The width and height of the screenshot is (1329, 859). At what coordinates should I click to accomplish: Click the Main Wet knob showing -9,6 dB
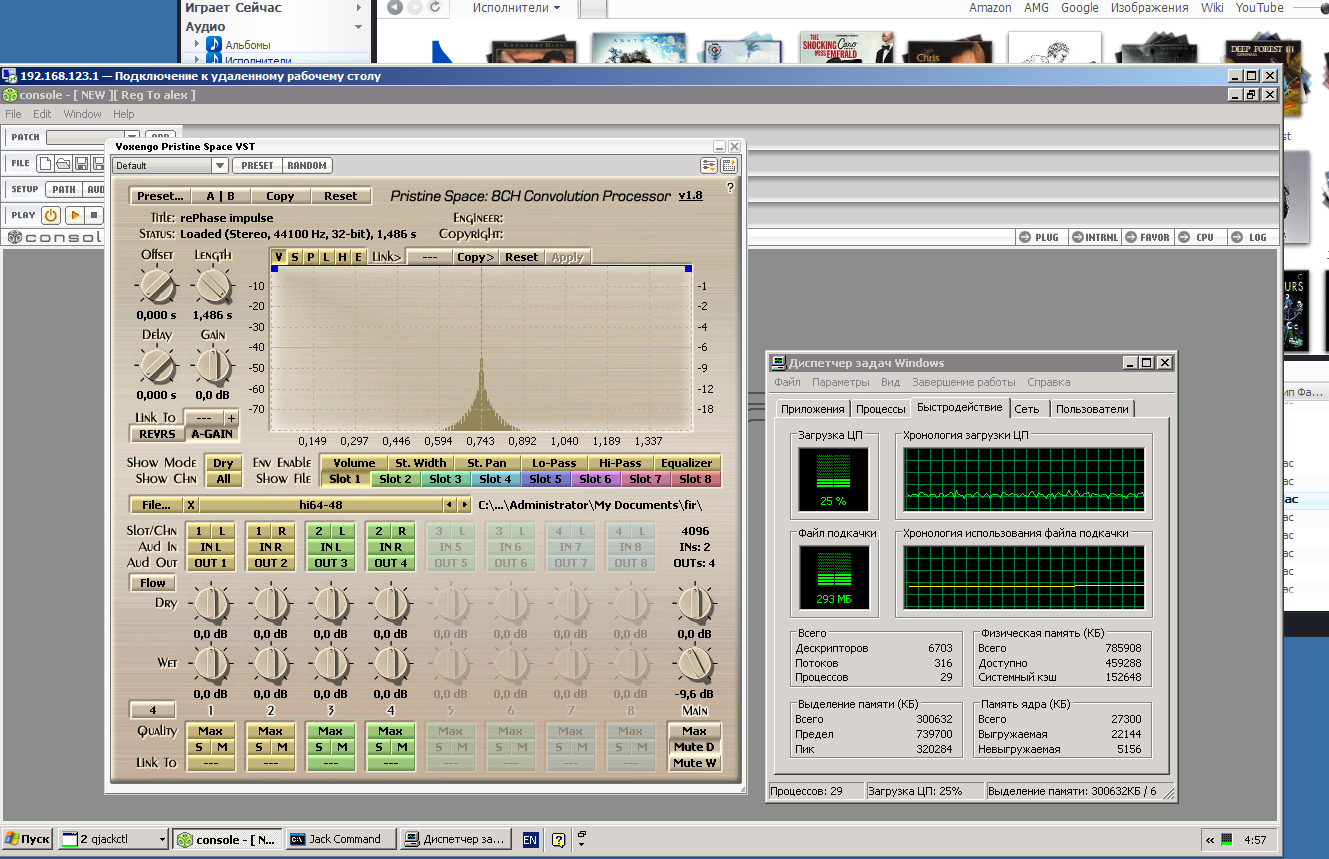pyautogui.click(x=694, y=662)
